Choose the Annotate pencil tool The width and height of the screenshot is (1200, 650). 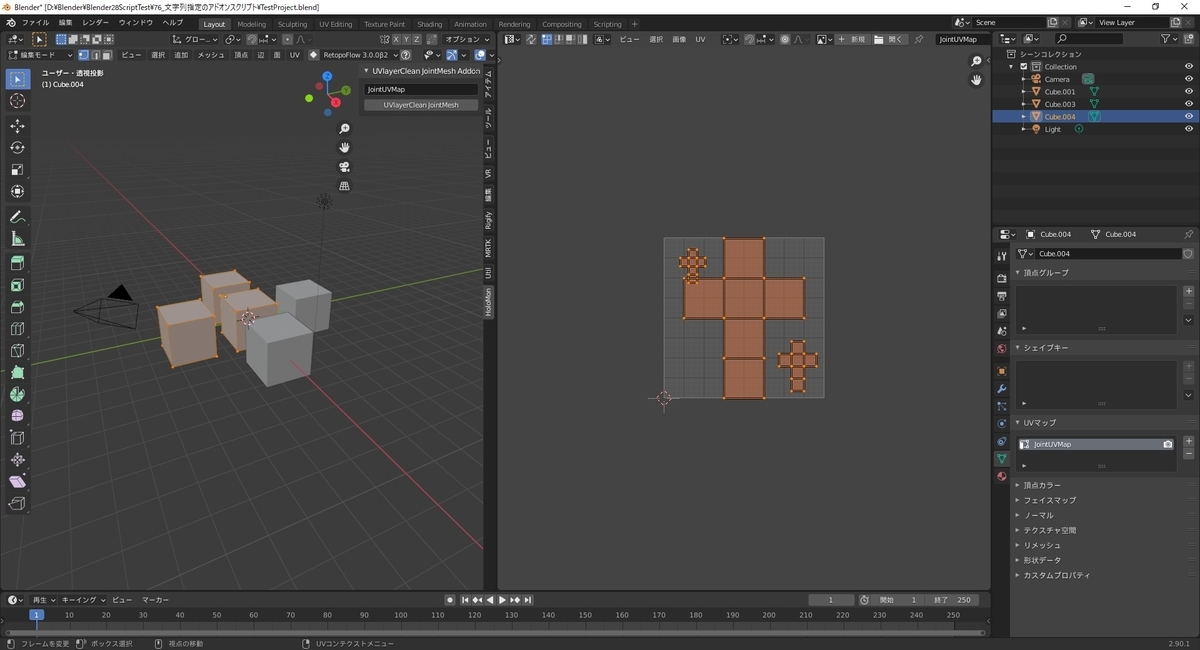click(x=17, y=217)
